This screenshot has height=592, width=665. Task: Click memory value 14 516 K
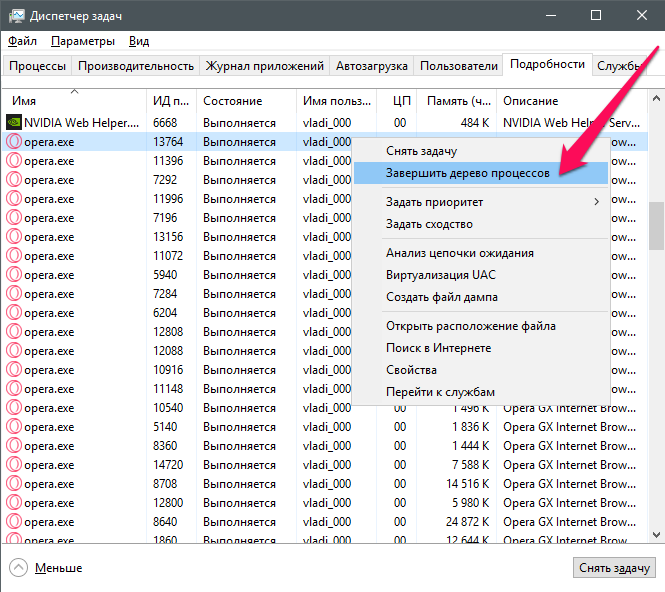(x=467, y=484)
